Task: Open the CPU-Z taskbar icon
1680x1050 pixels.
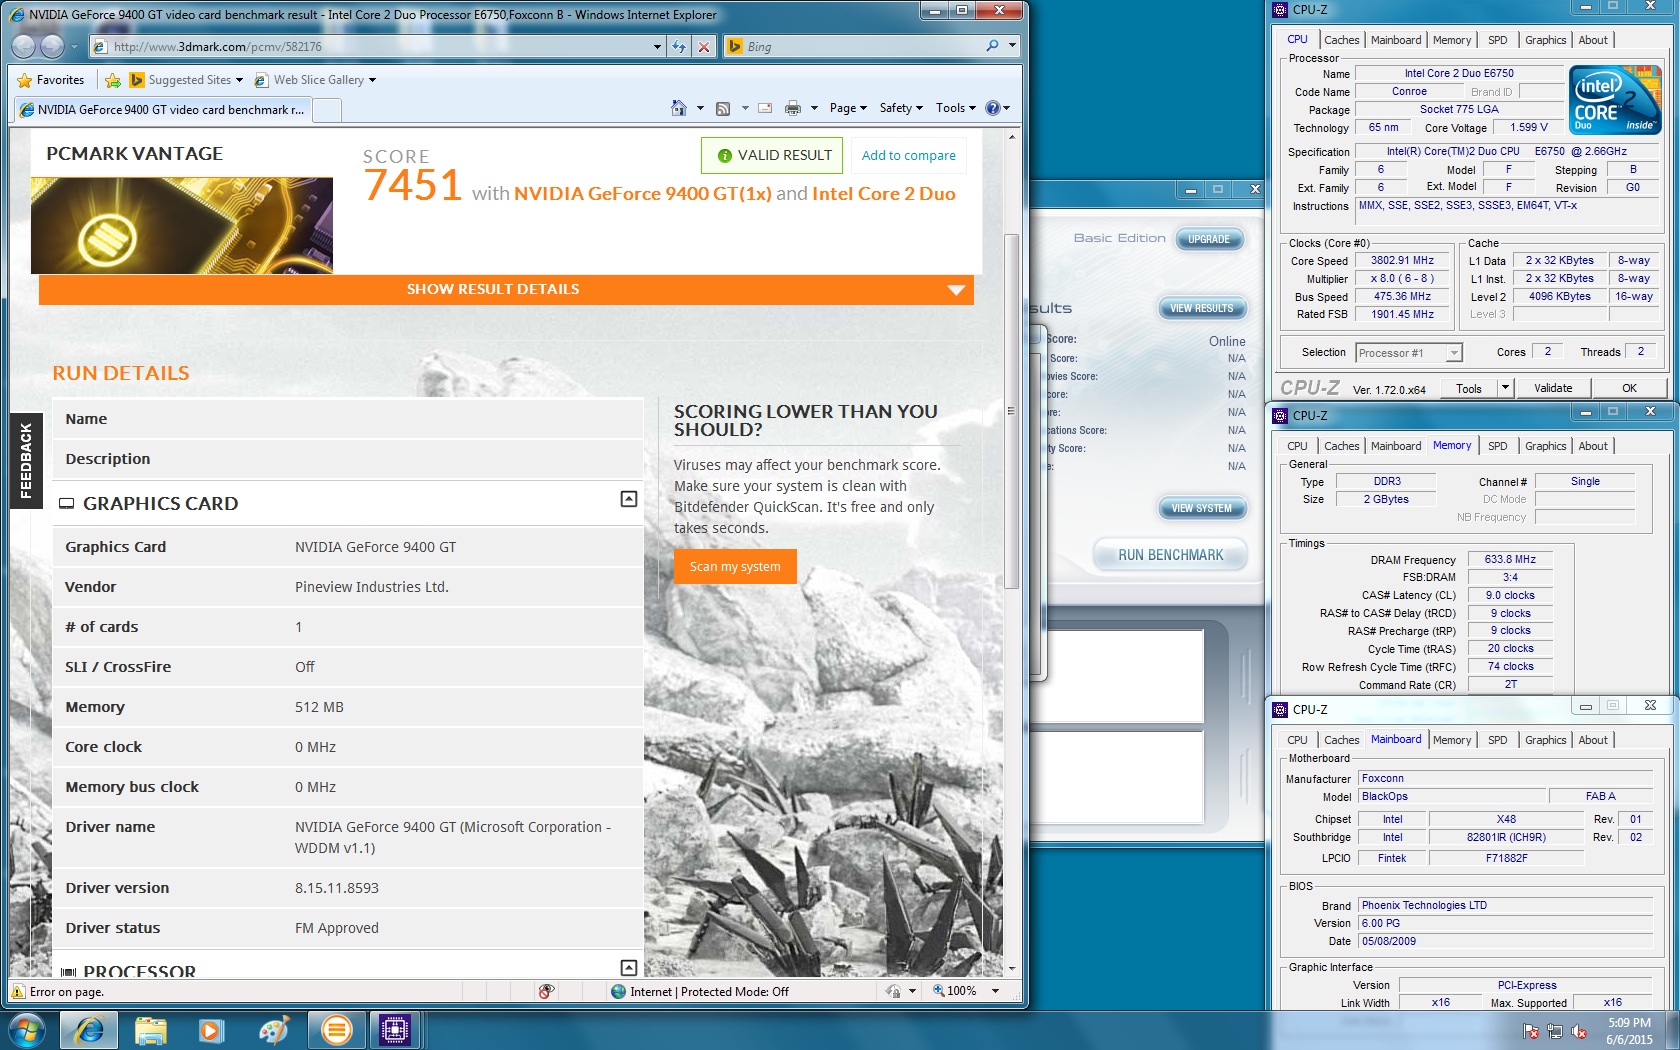Action: pyautogui.click(x=395, y=1030)
